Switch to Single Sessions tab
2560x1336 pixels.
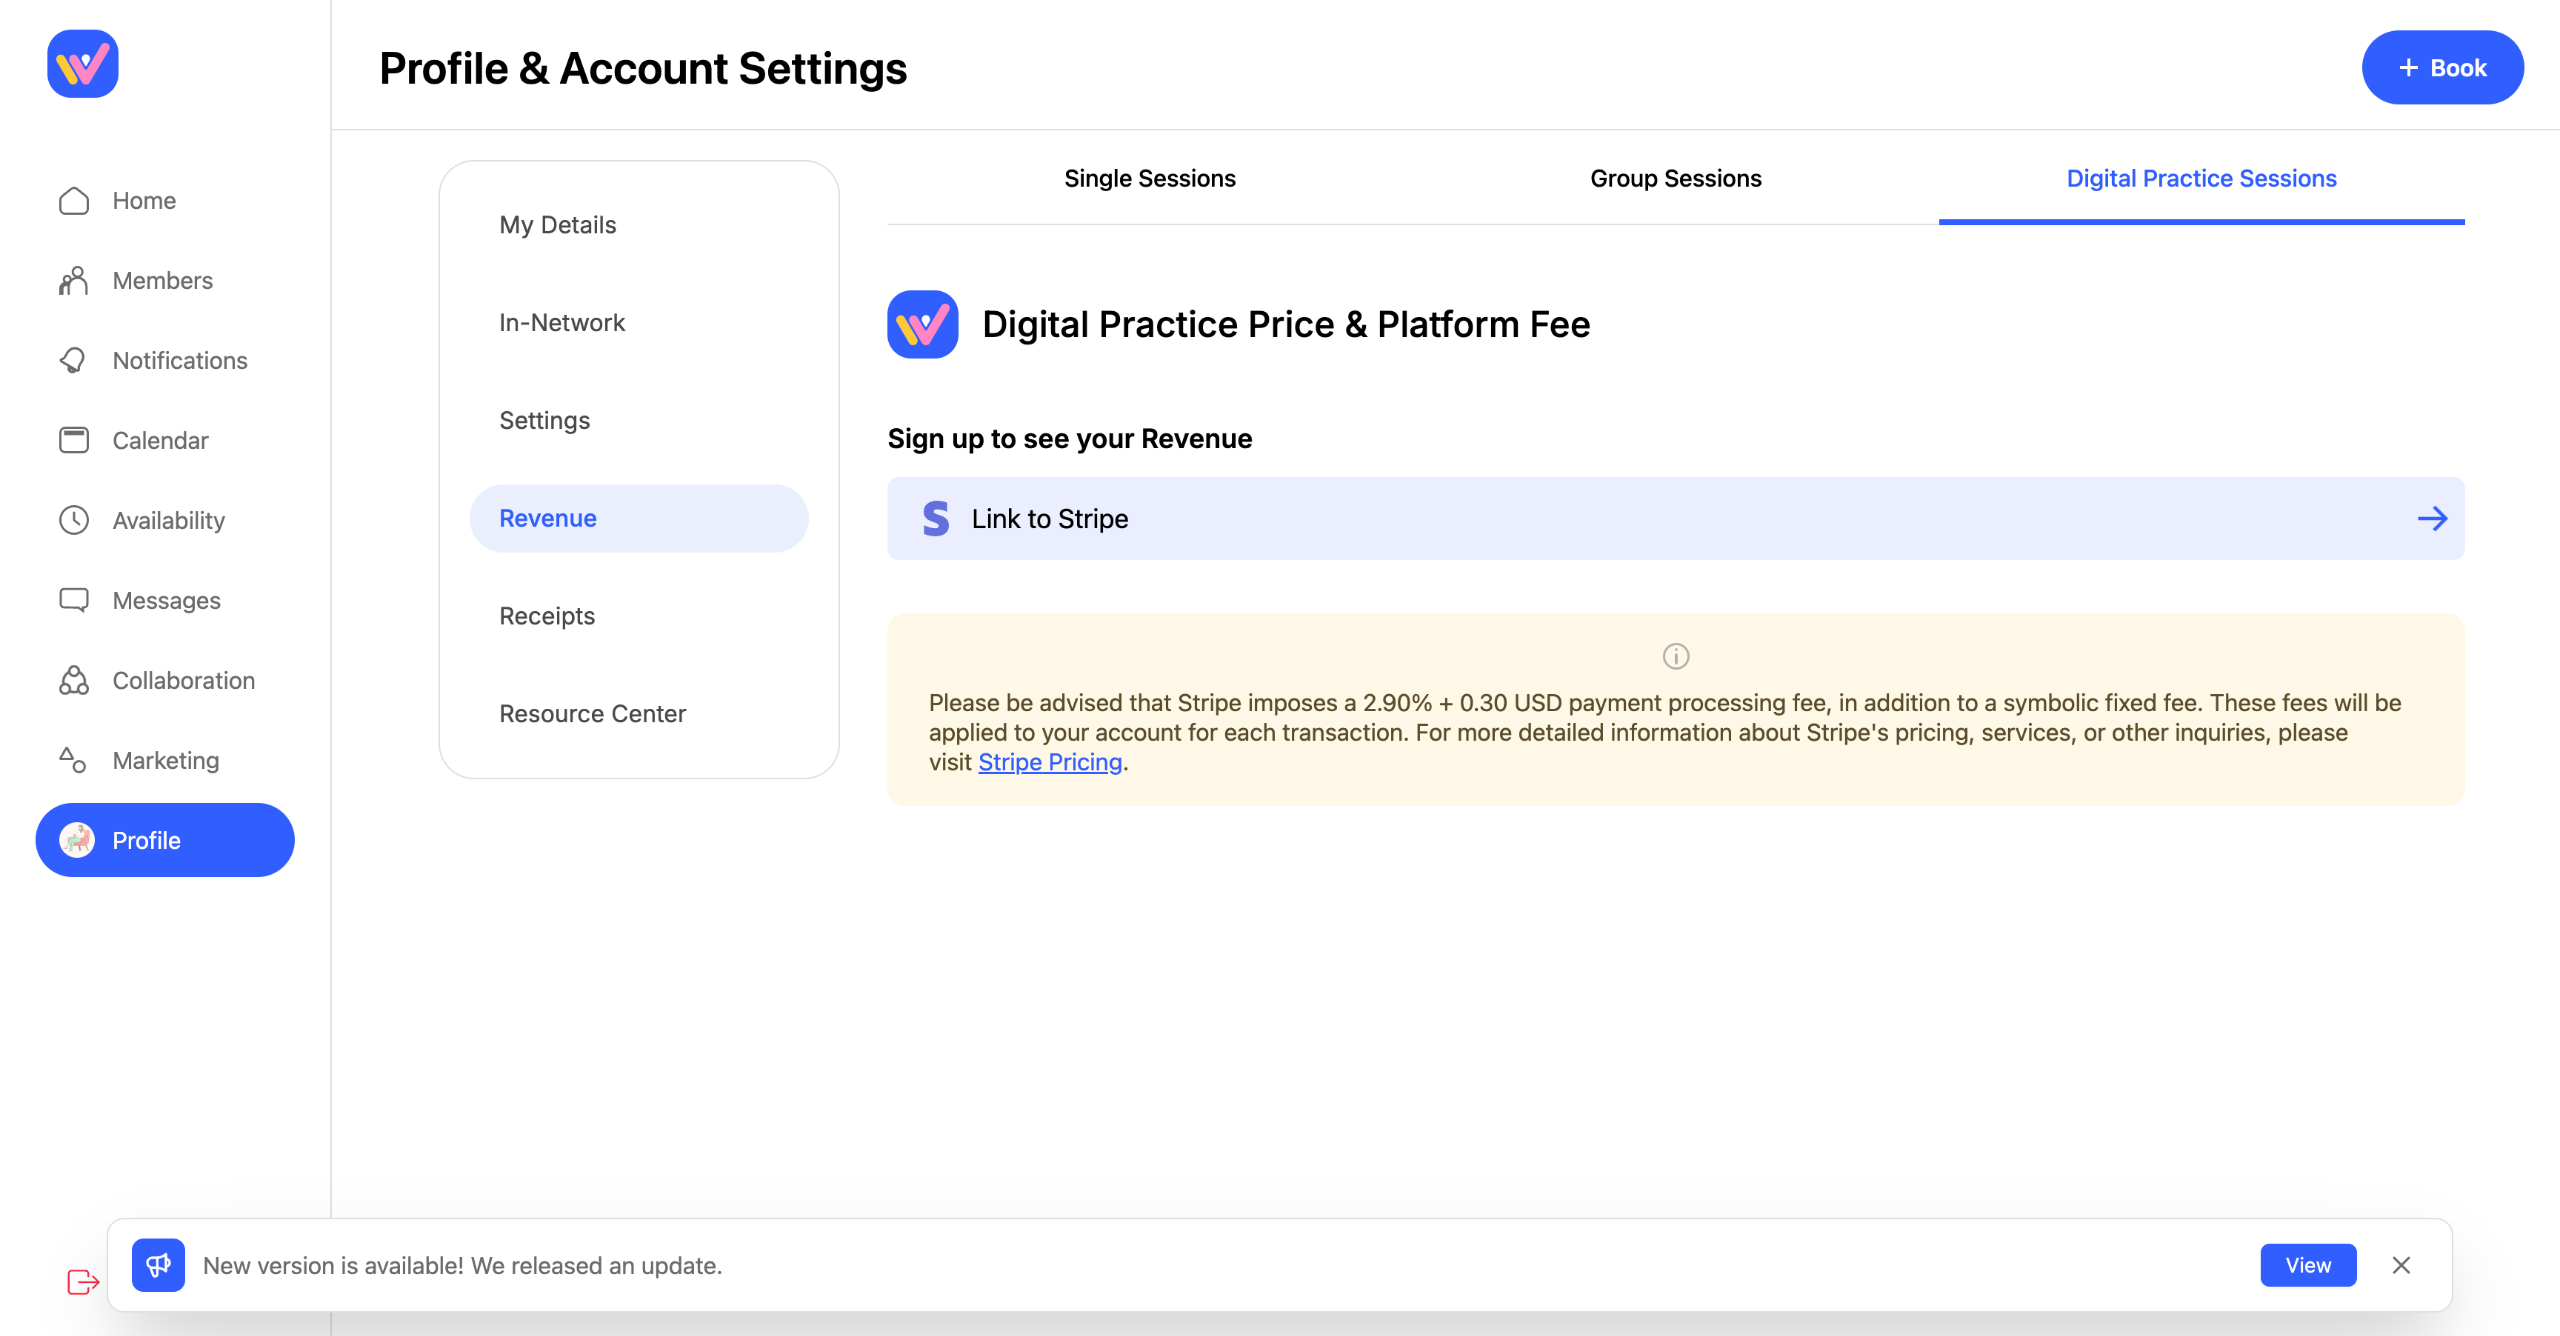[1150, 179]
